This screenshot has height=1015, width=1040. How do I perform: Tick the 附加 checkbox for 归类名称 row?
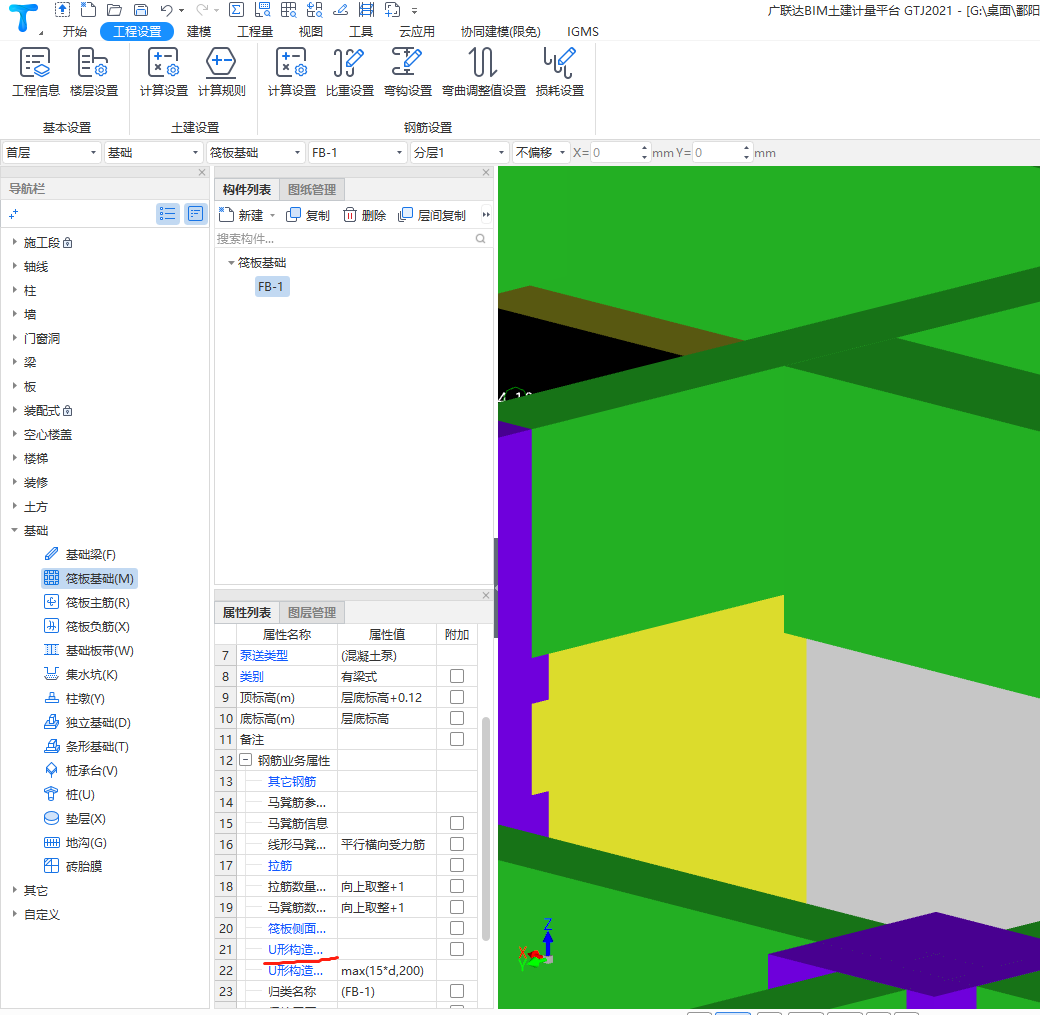[x=456, y=991]
